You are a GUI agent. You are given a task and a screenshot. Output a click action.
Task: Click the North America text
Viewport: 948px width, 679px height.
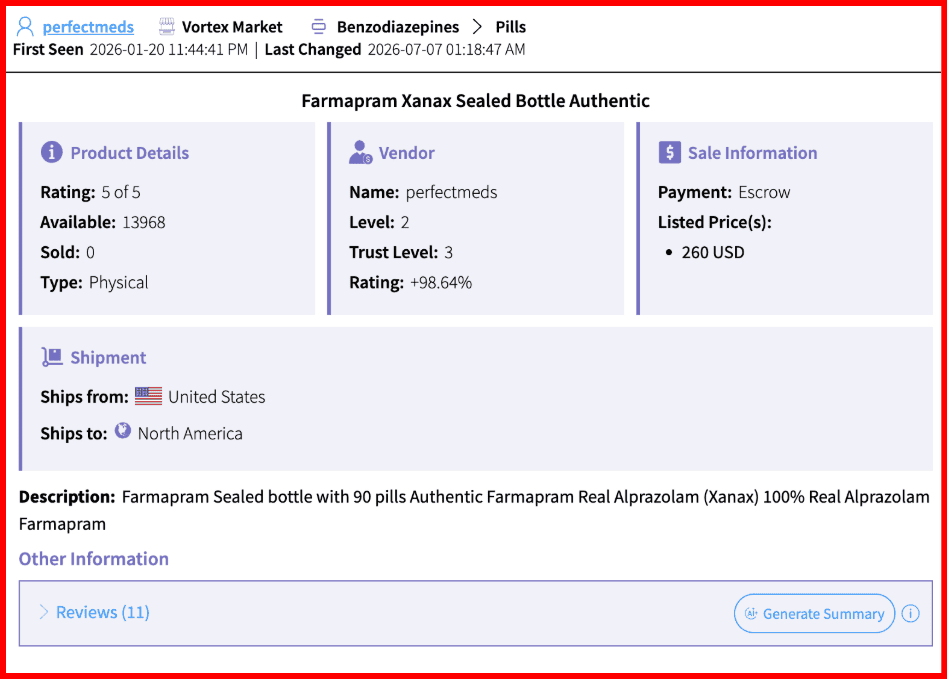click(190, 434)
